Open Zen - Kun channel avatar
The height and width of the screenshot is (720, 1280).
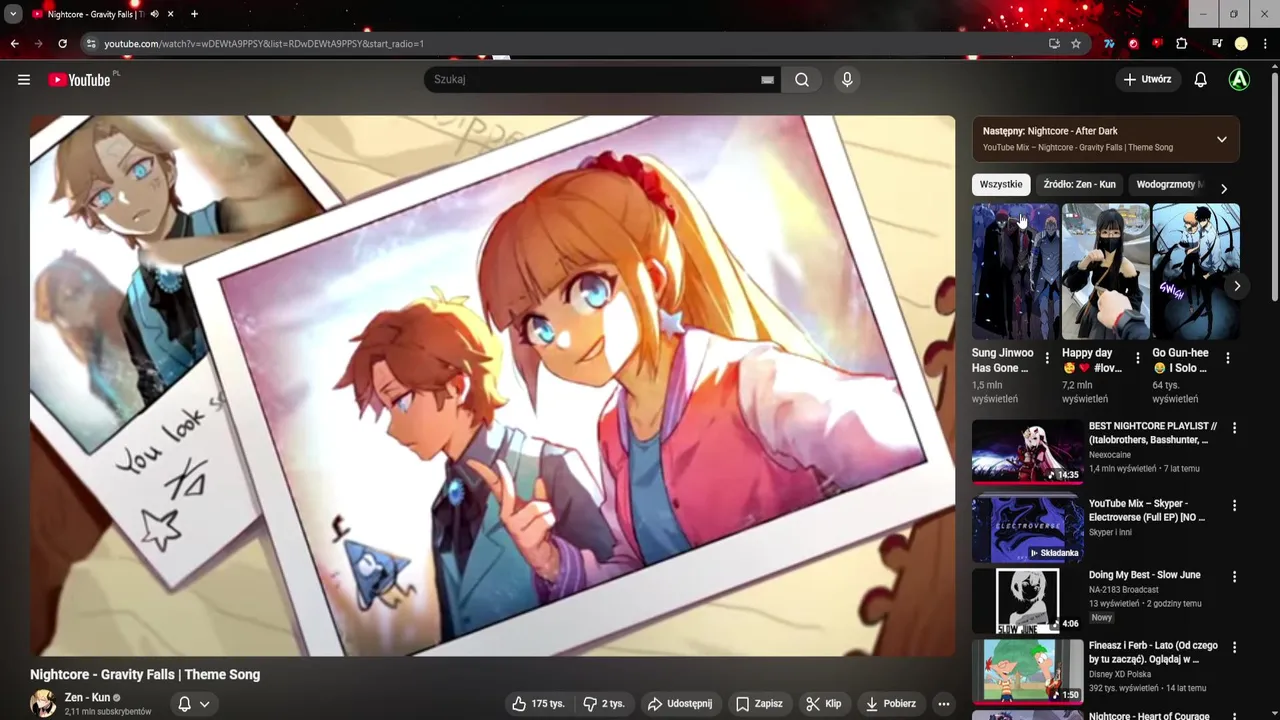coord(43,703)
